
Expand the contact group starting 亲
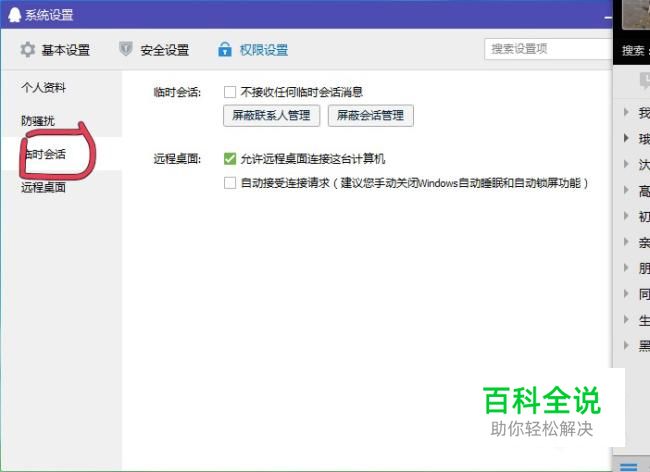pyautogui.click(x=626, y=242)
